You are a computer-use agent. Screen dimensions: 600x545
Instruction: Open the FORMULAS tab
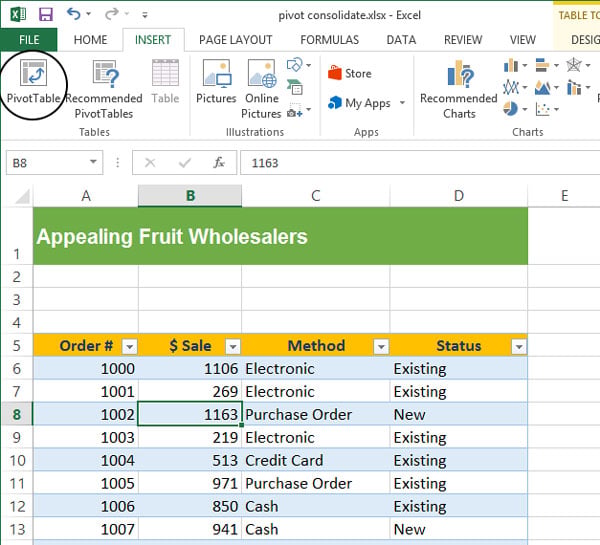click(x=329, y=40)
